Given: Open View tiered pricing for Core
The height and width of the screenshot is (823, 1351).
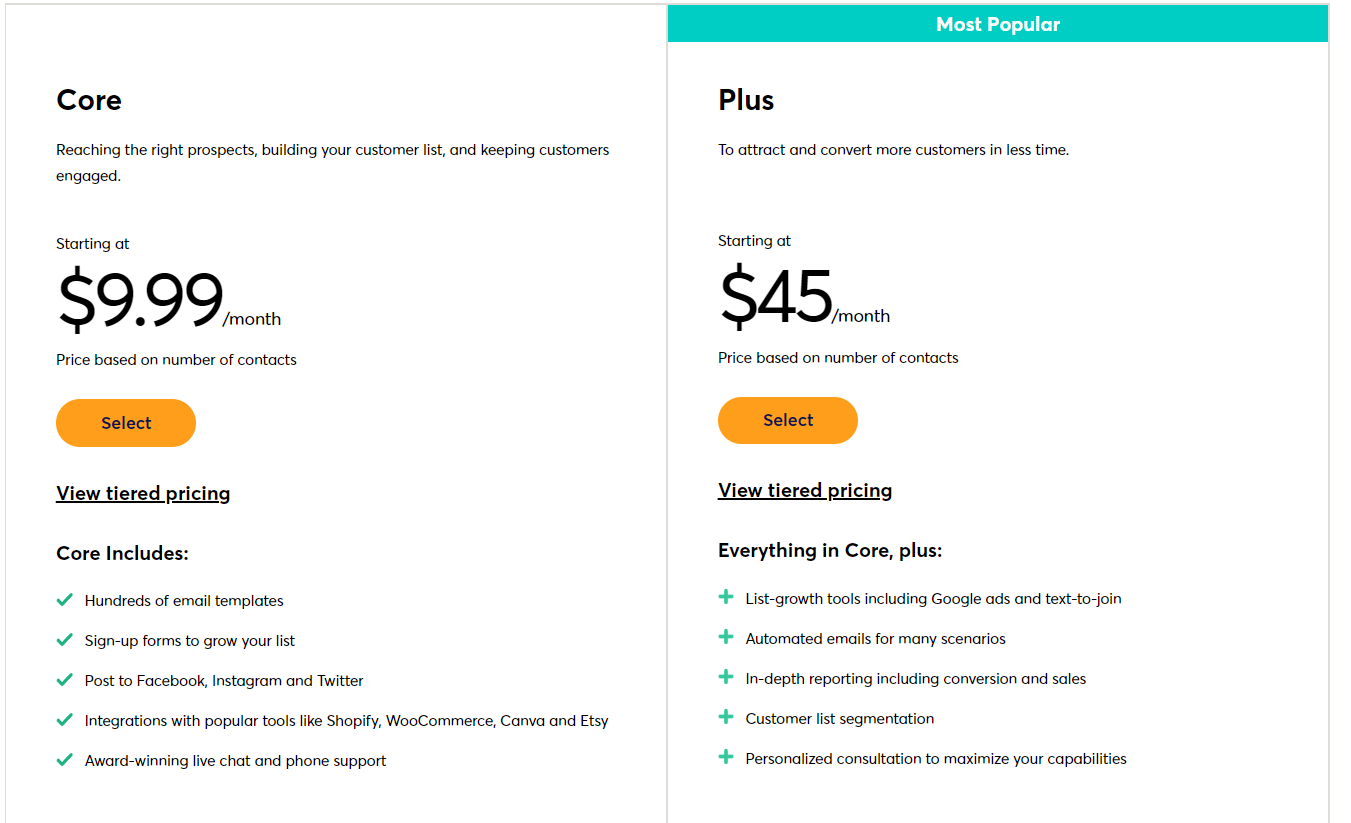Looking at the screenshot, I should coord(143,493).
